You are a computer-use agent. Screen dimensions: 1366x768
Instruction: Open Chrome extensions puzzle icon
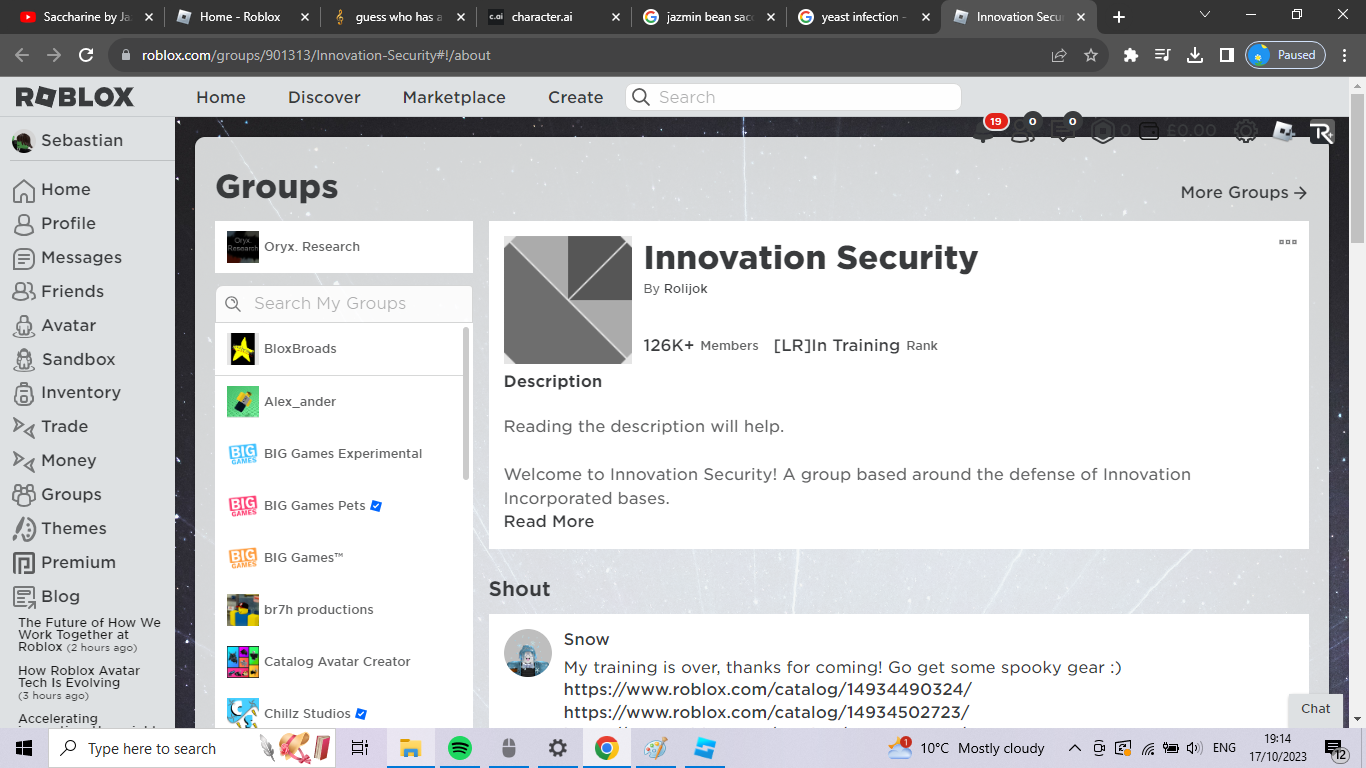point(1131,56)
